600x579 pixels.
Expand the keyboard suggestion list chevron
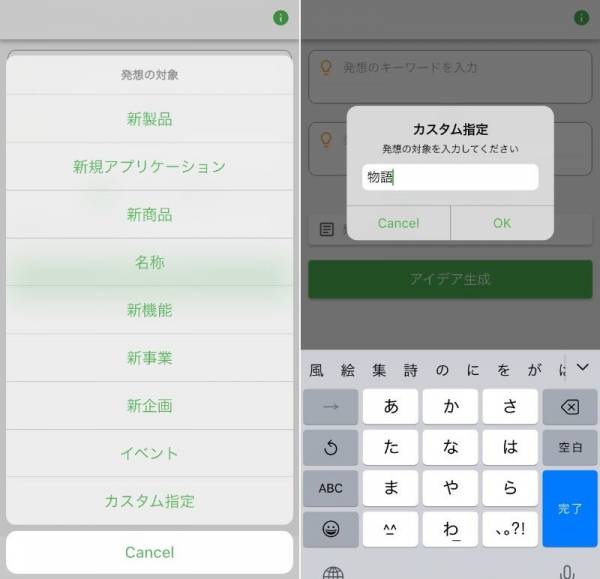click(582, 368)
